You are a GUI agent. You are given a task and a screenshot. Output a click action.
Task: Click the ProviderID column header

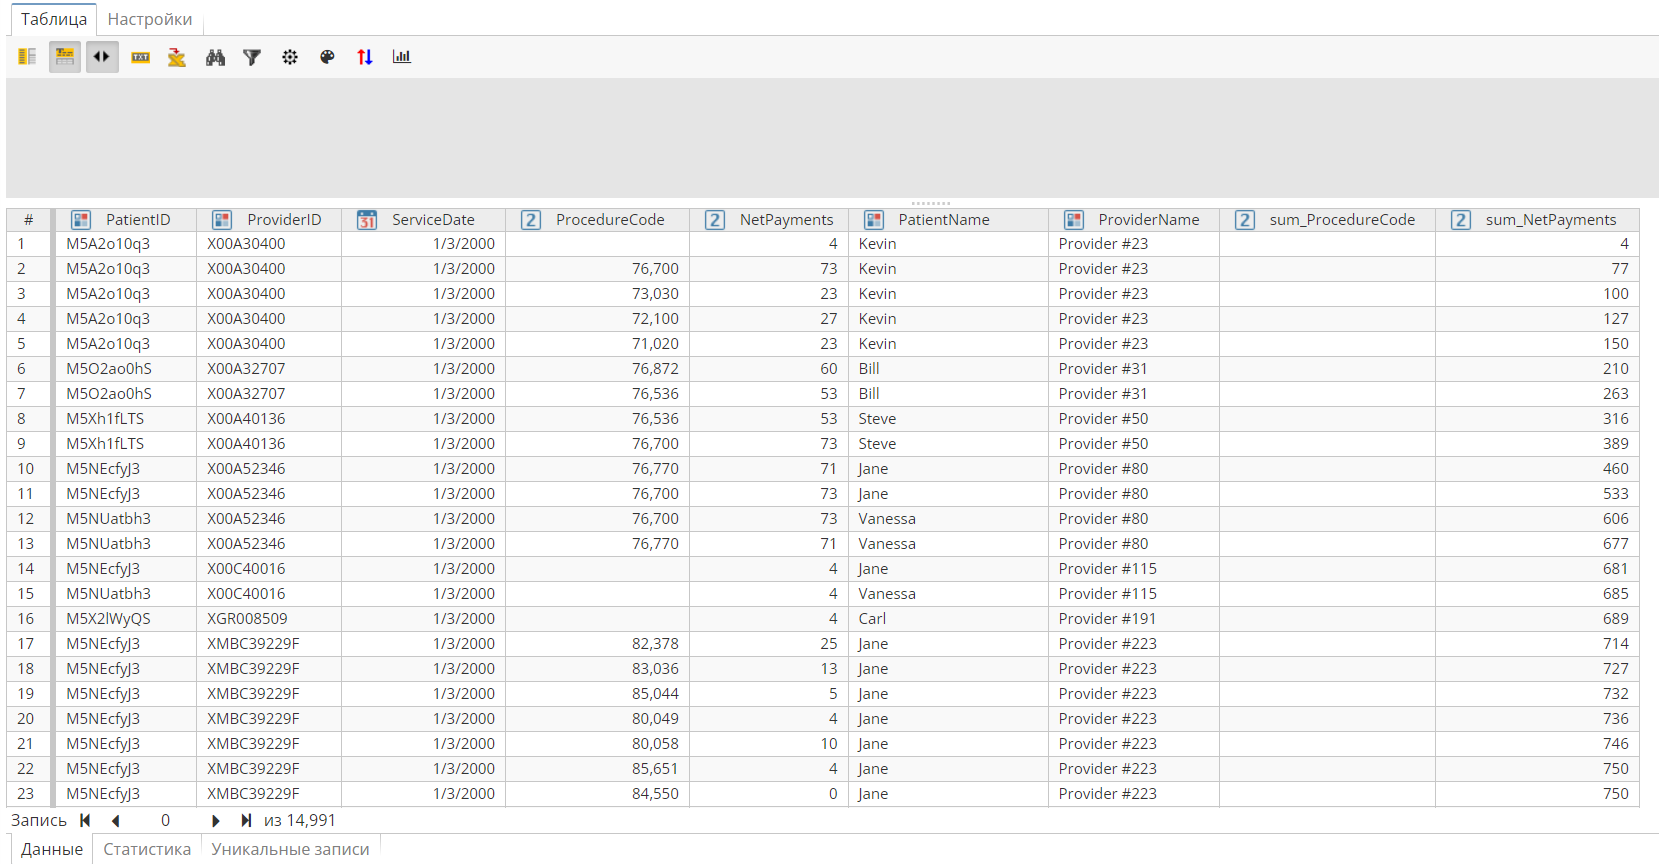click(x=269, y=220)
